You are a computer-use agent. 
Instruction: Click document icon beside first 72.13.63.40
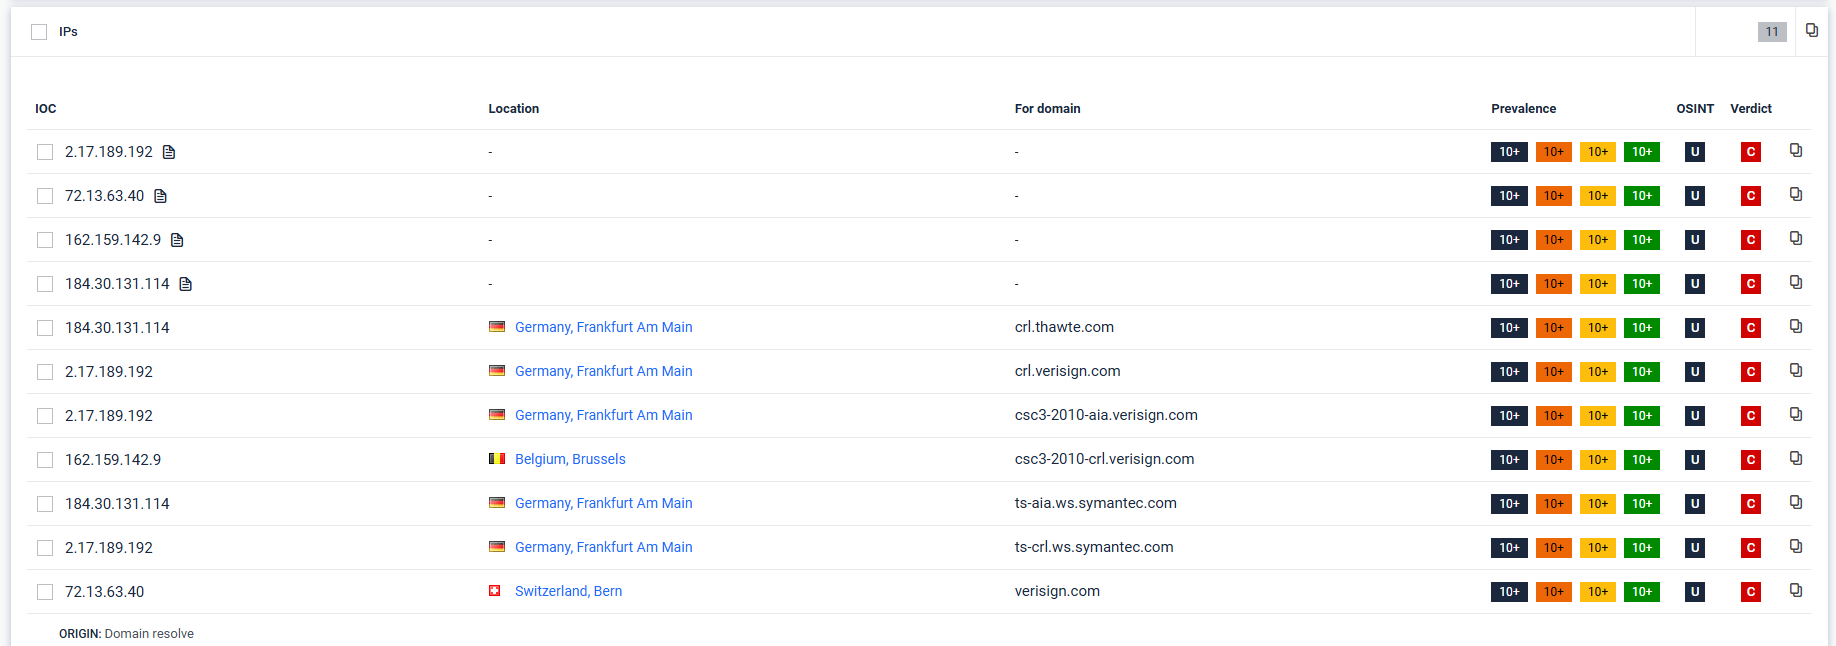[x=160, y=196]
